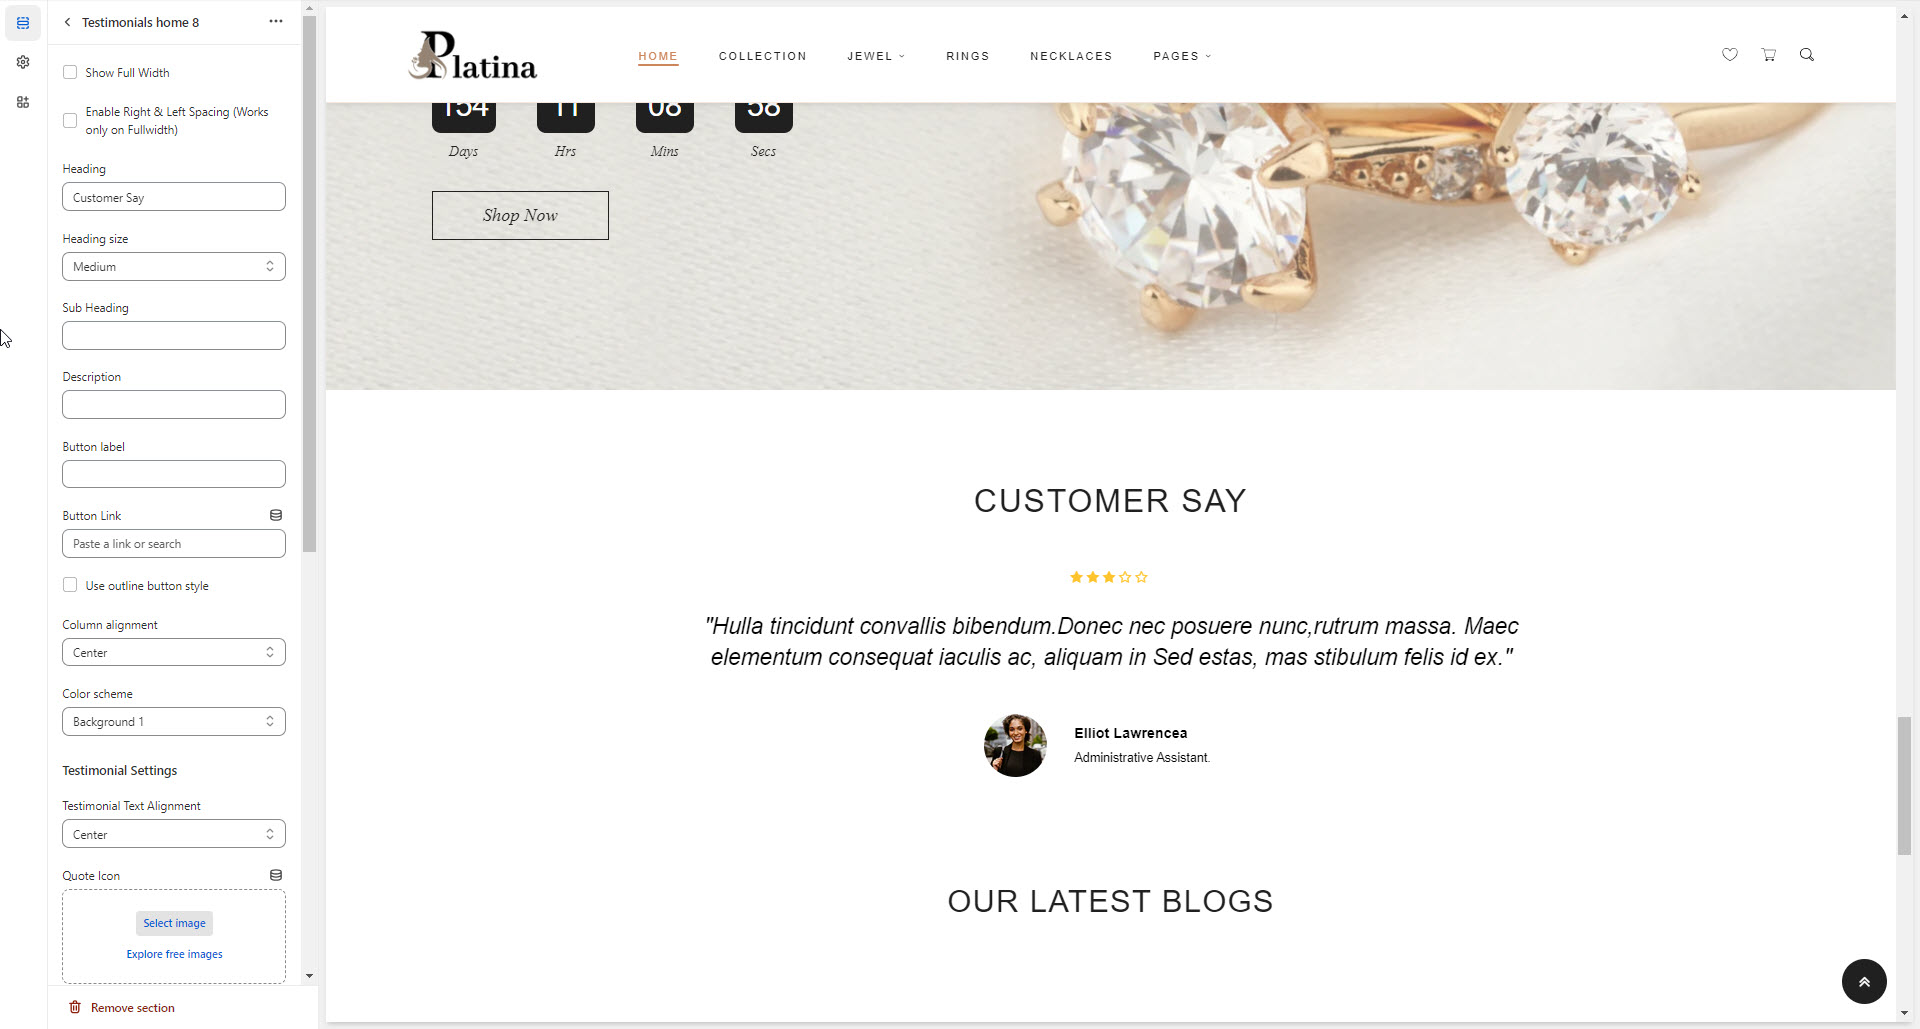Click the Select image button

(x=174, y=923)
